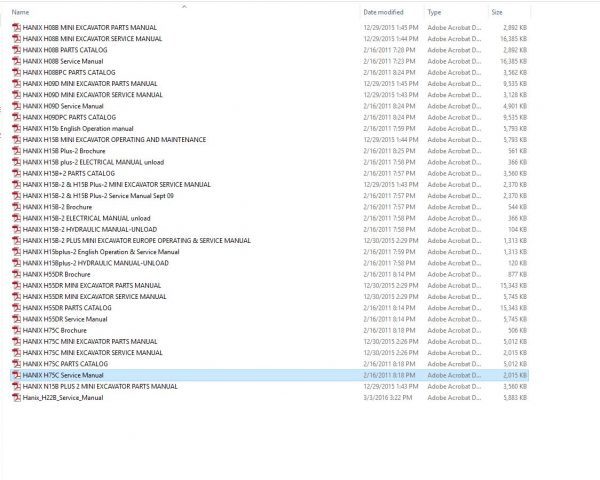Click PDF icon of H15B-2 HYDRAULIC MANUAL-UNLOAD
The width and height of the screenshot is (600, 480).
tap(16, 229)
